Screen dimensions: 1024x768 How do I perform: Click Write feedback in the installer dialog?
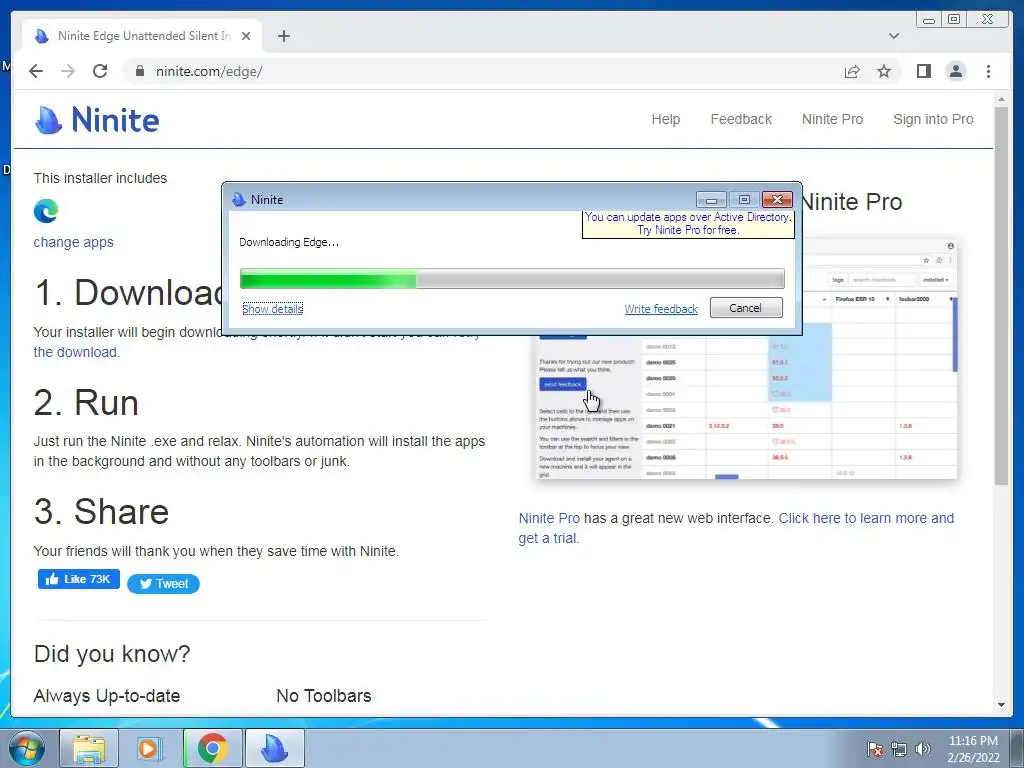pyautogui.click(x=661, y=309)
